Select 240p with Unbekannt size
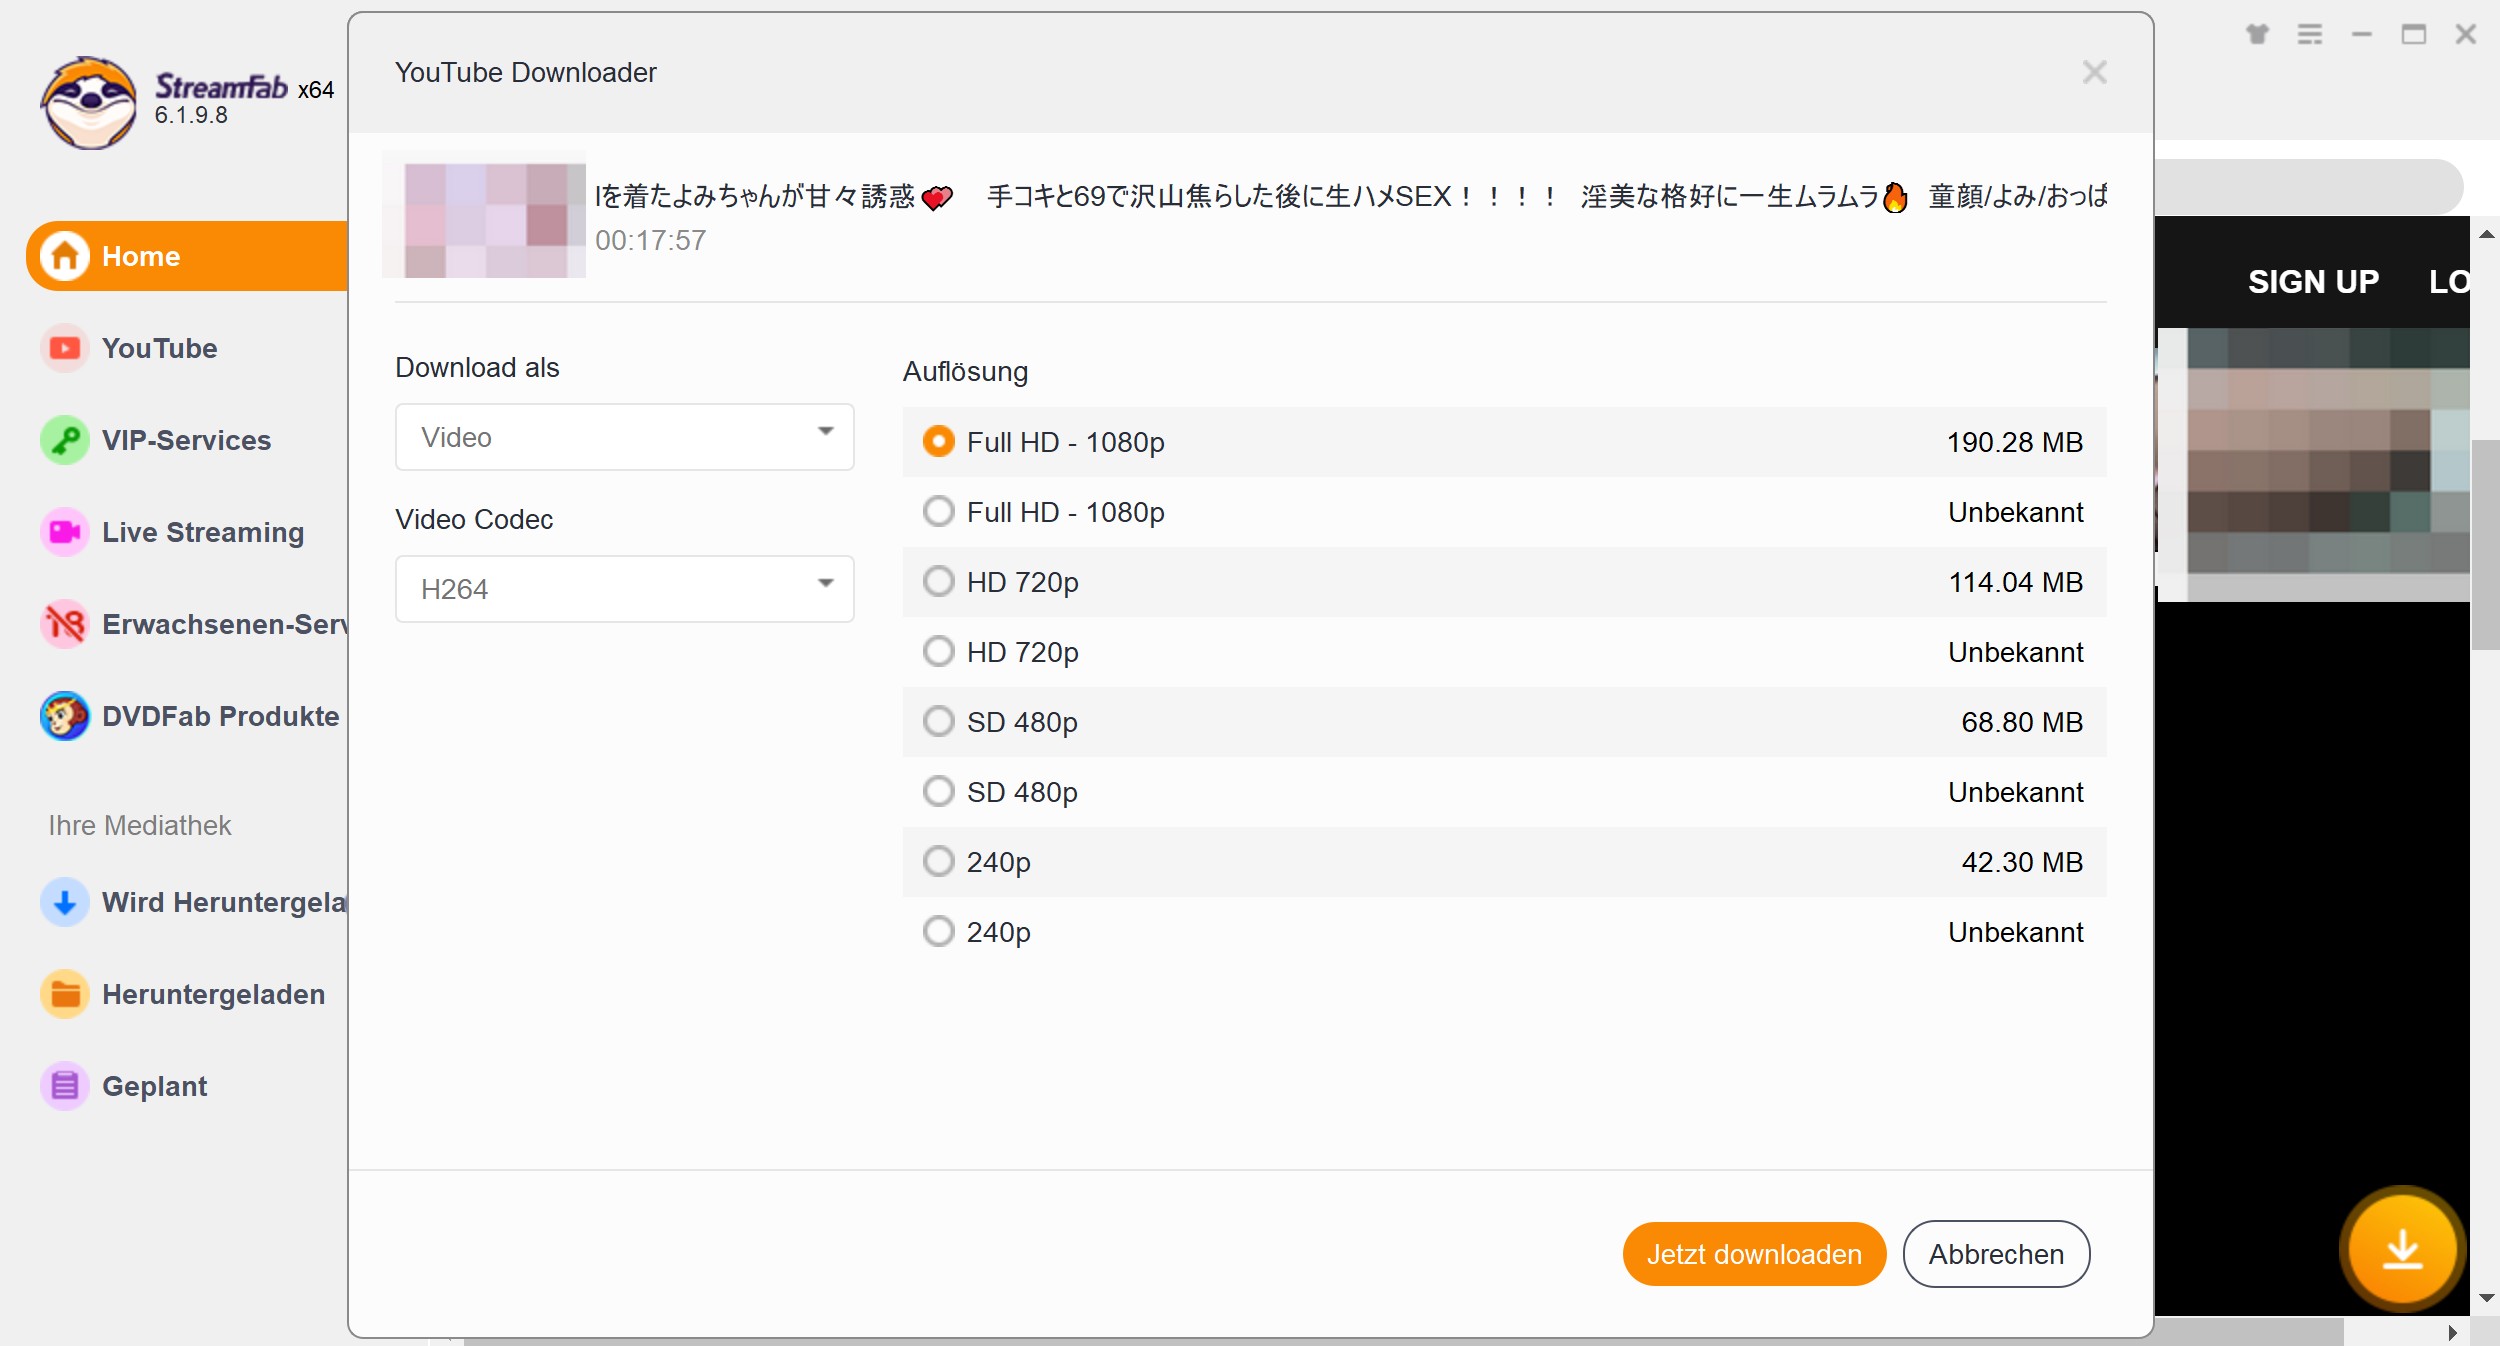 tap(1504, 932)
